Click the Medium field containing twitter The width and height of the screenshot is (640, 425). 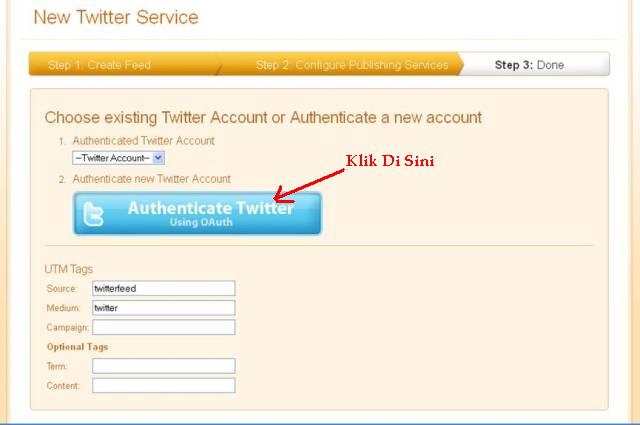click(x=164, y=308)
